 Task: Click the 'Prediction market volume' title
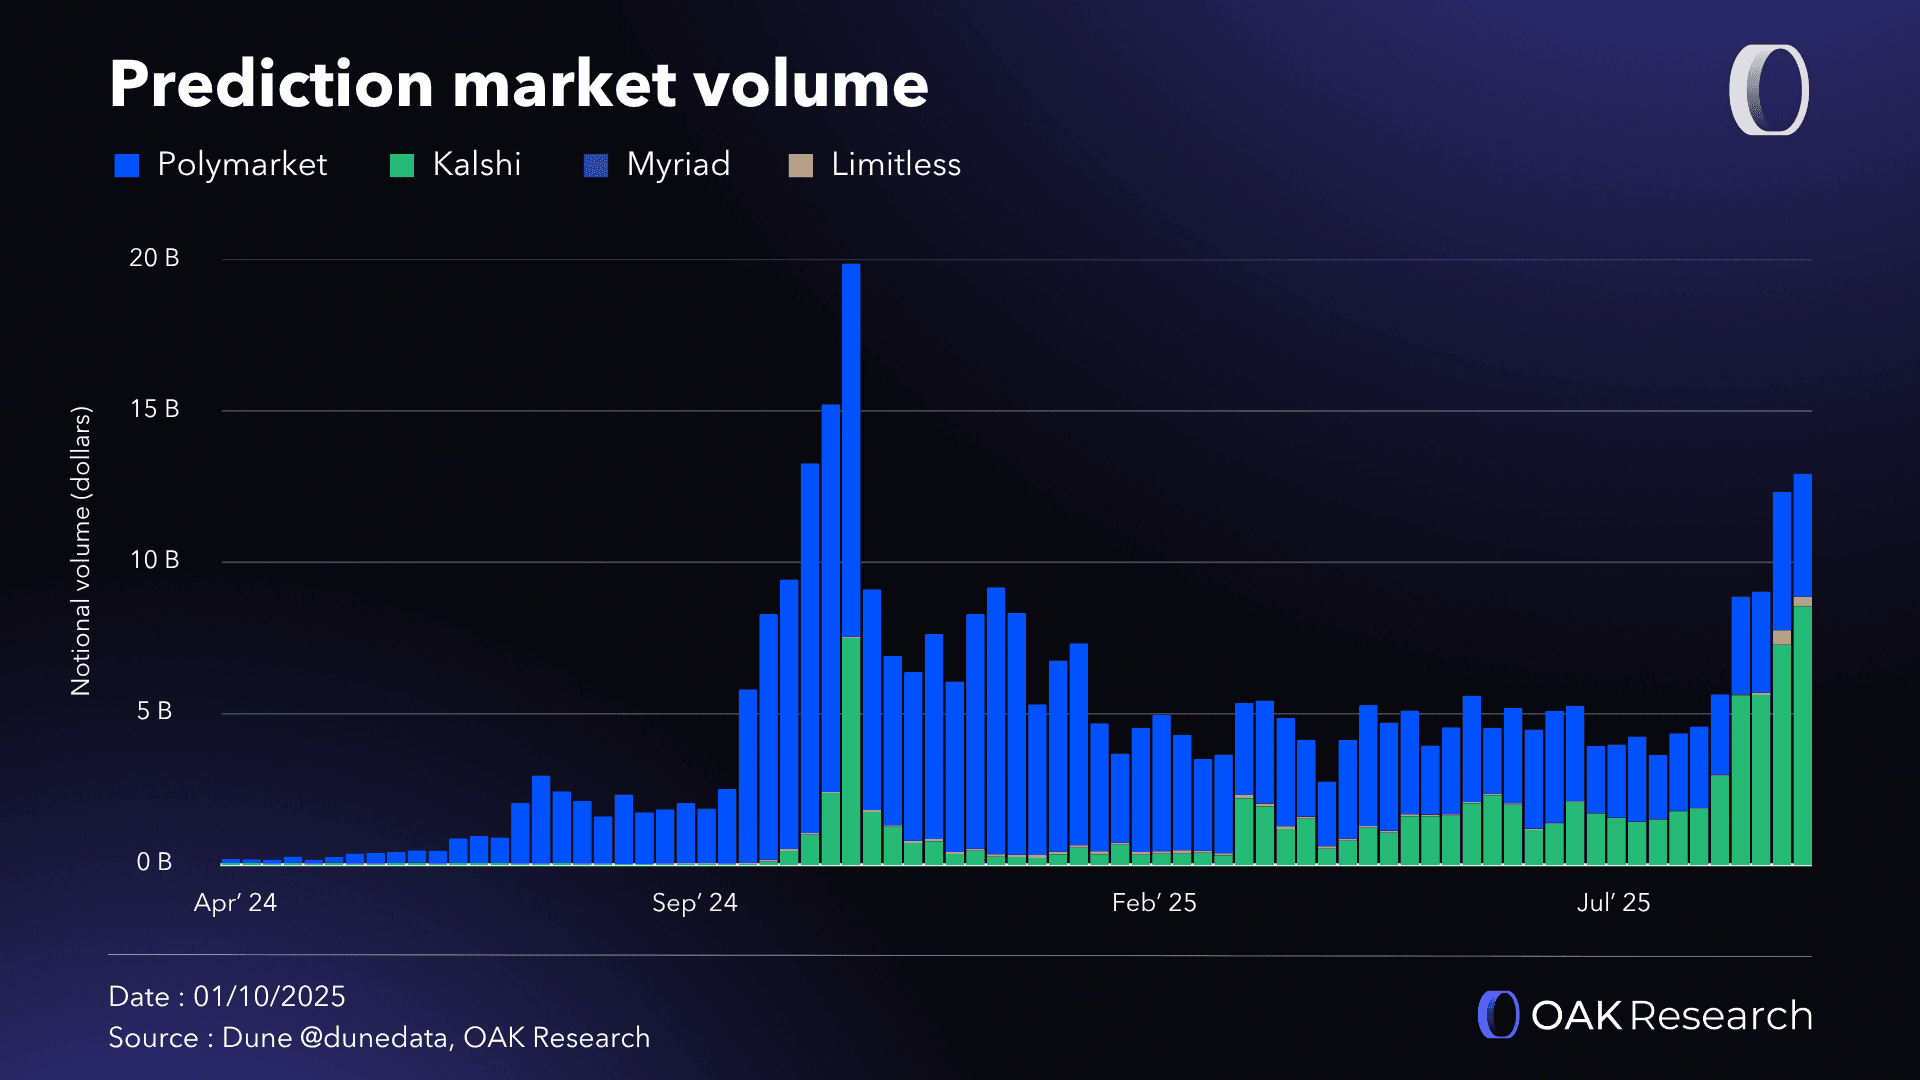[x=519, y=84]
